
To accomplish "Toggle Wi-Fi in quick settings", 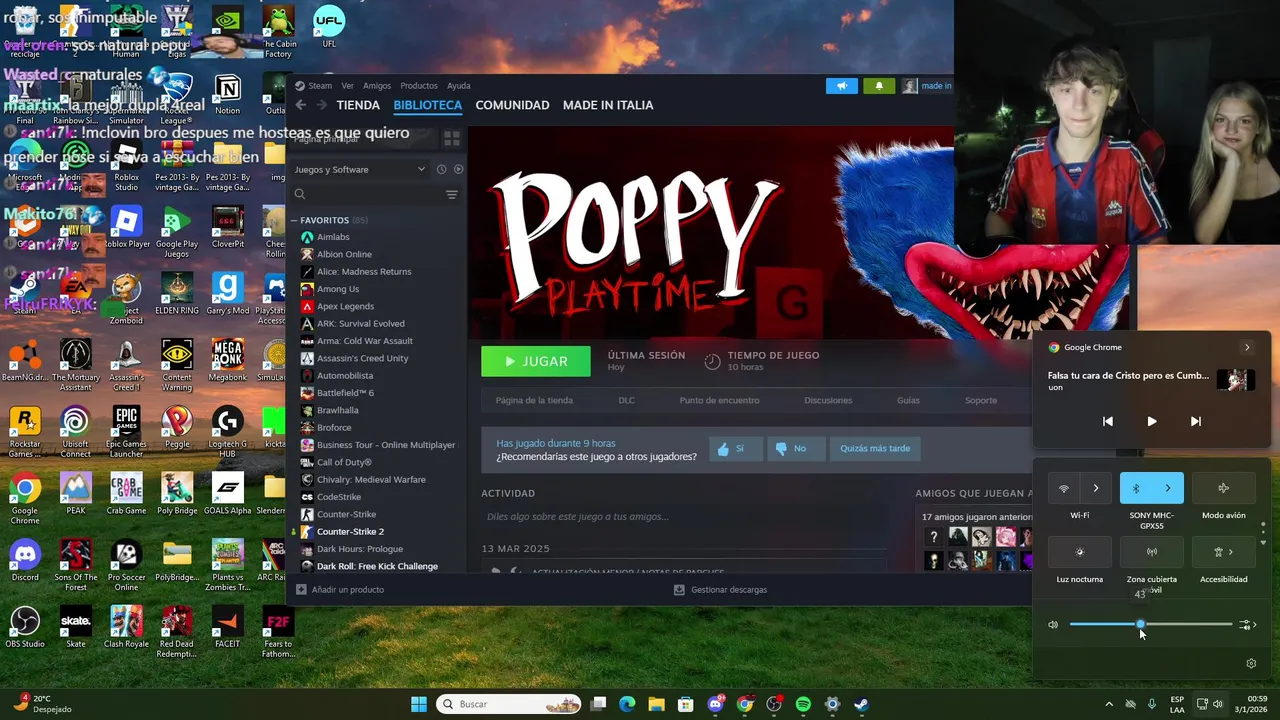I will (x=1064, y=488).
